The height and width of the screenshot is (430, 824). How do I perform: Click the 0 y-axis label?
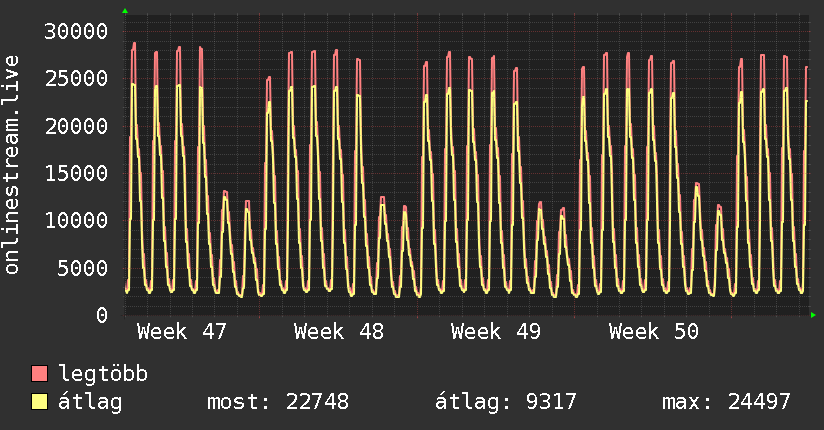click(101, 315)
